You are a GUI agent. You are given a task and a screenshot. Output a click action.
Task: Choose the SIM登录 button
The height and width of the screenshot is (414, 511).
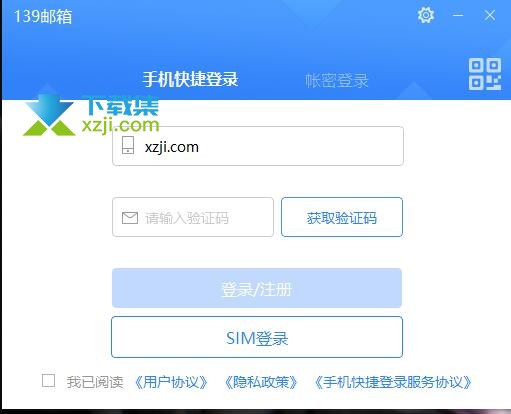(257, 337)
